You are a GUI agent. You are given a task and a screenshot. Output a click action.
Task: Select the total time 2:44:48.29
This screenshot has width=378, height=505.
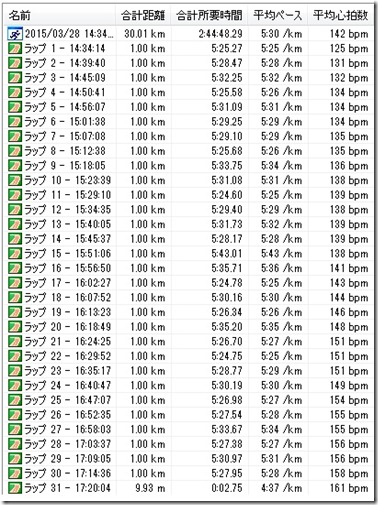coord(221,34)
